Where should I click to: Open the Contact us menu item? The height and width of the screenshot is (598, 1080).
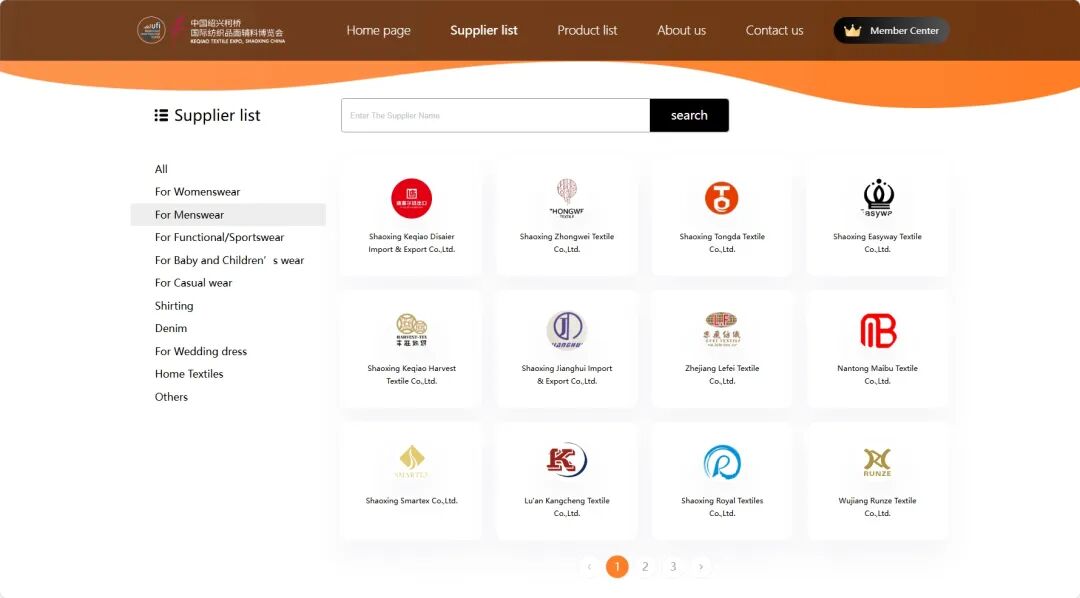pyautogui.click(x=774, y=30)
